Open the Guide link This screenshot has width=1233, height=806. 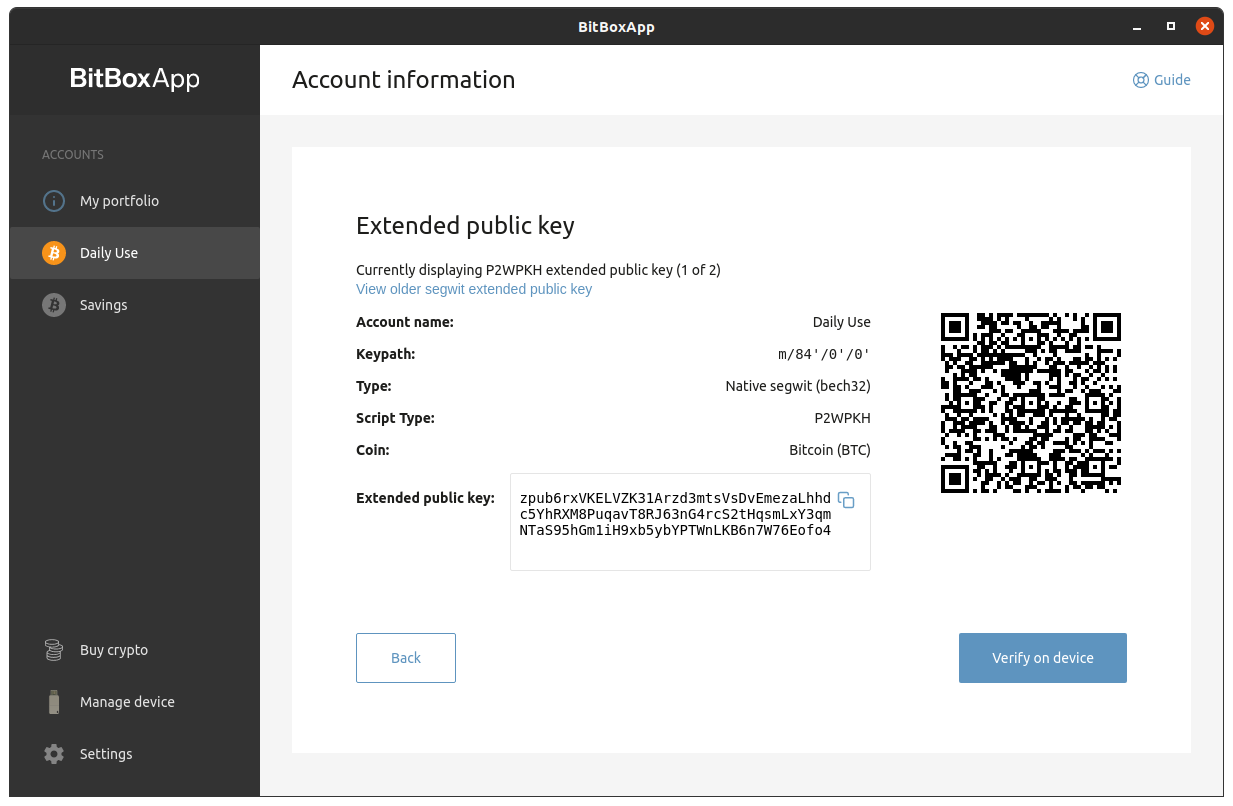pos(1161,80)
